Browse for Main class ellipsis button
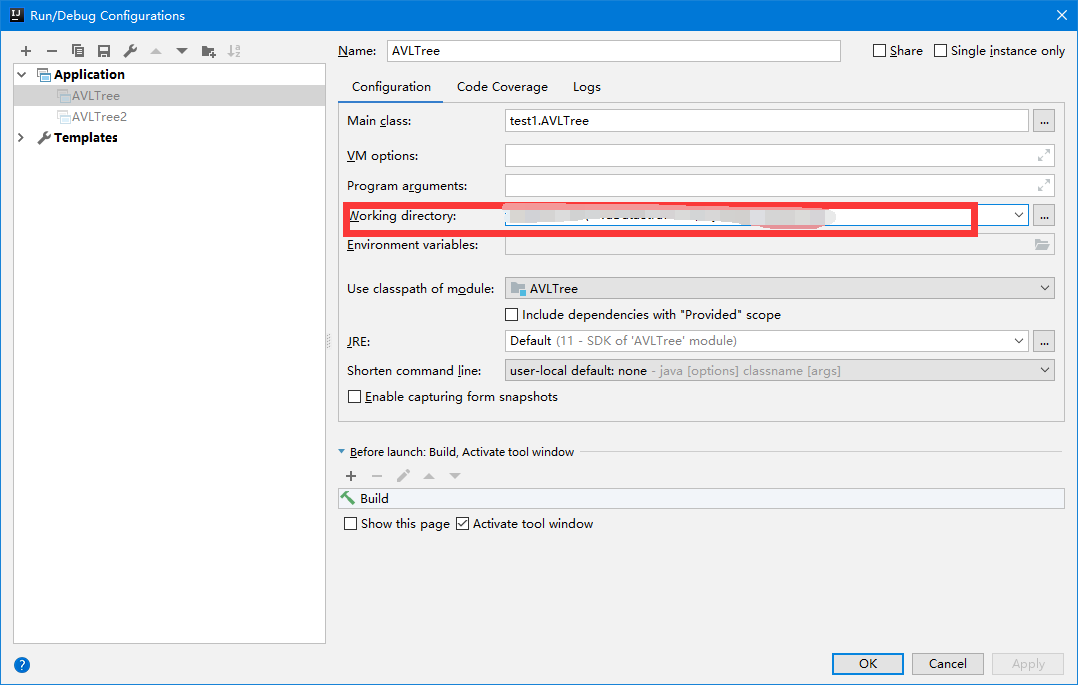The width and height of the screenshot is (1078, 685). click(x=1044, y=121)
